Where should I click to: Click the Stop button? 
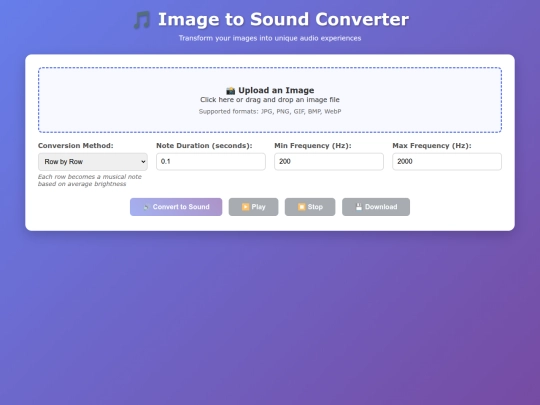pos(310,207)
